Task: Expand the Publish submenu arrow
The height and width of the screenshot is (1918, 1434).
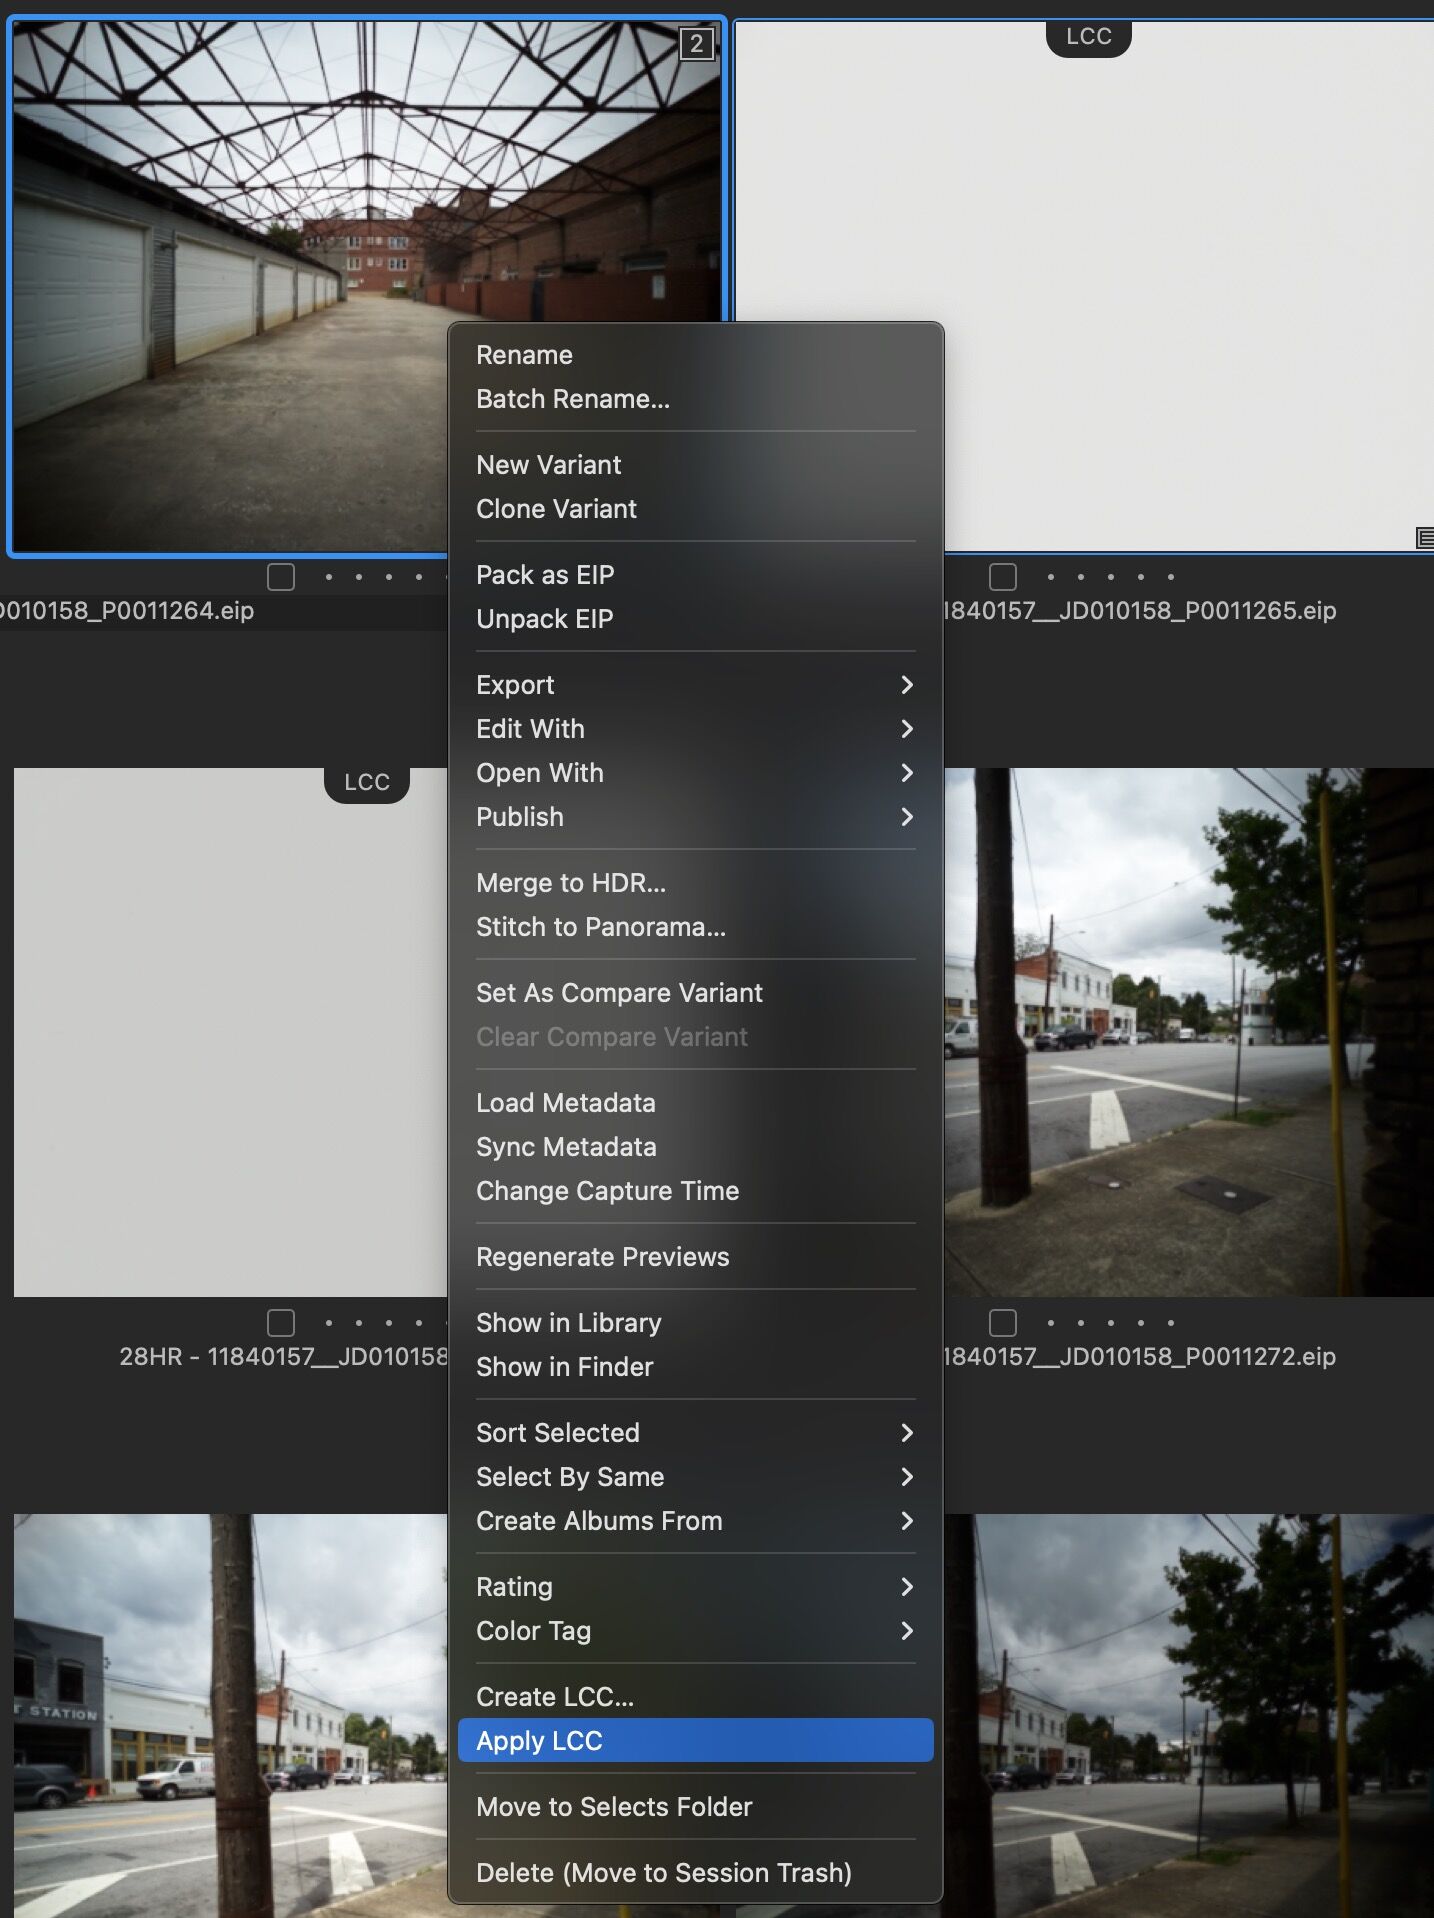Action: pos(907,817)
